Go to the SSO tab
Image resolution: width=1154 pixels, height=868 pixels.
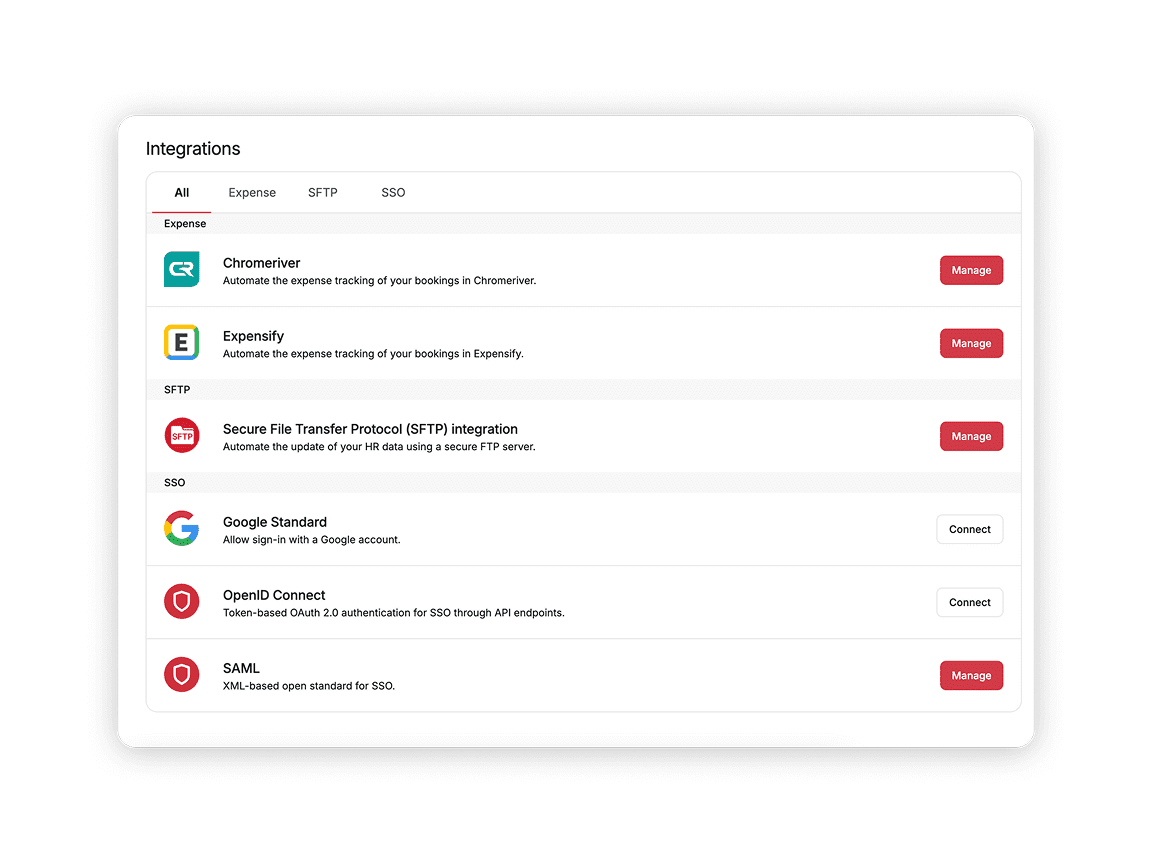click(393, 193)
